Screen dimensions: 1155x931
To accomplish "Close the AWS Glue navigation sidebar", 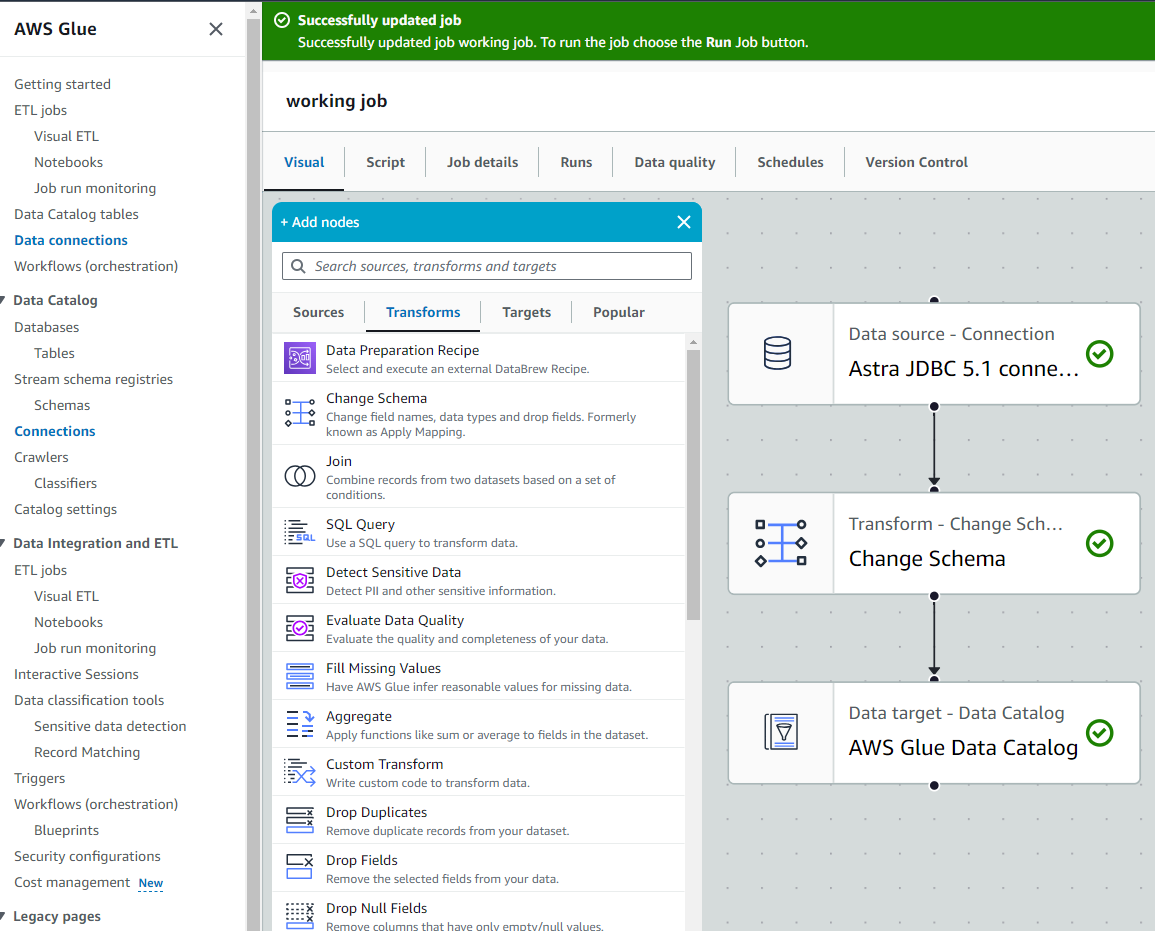I will (216, 29).
